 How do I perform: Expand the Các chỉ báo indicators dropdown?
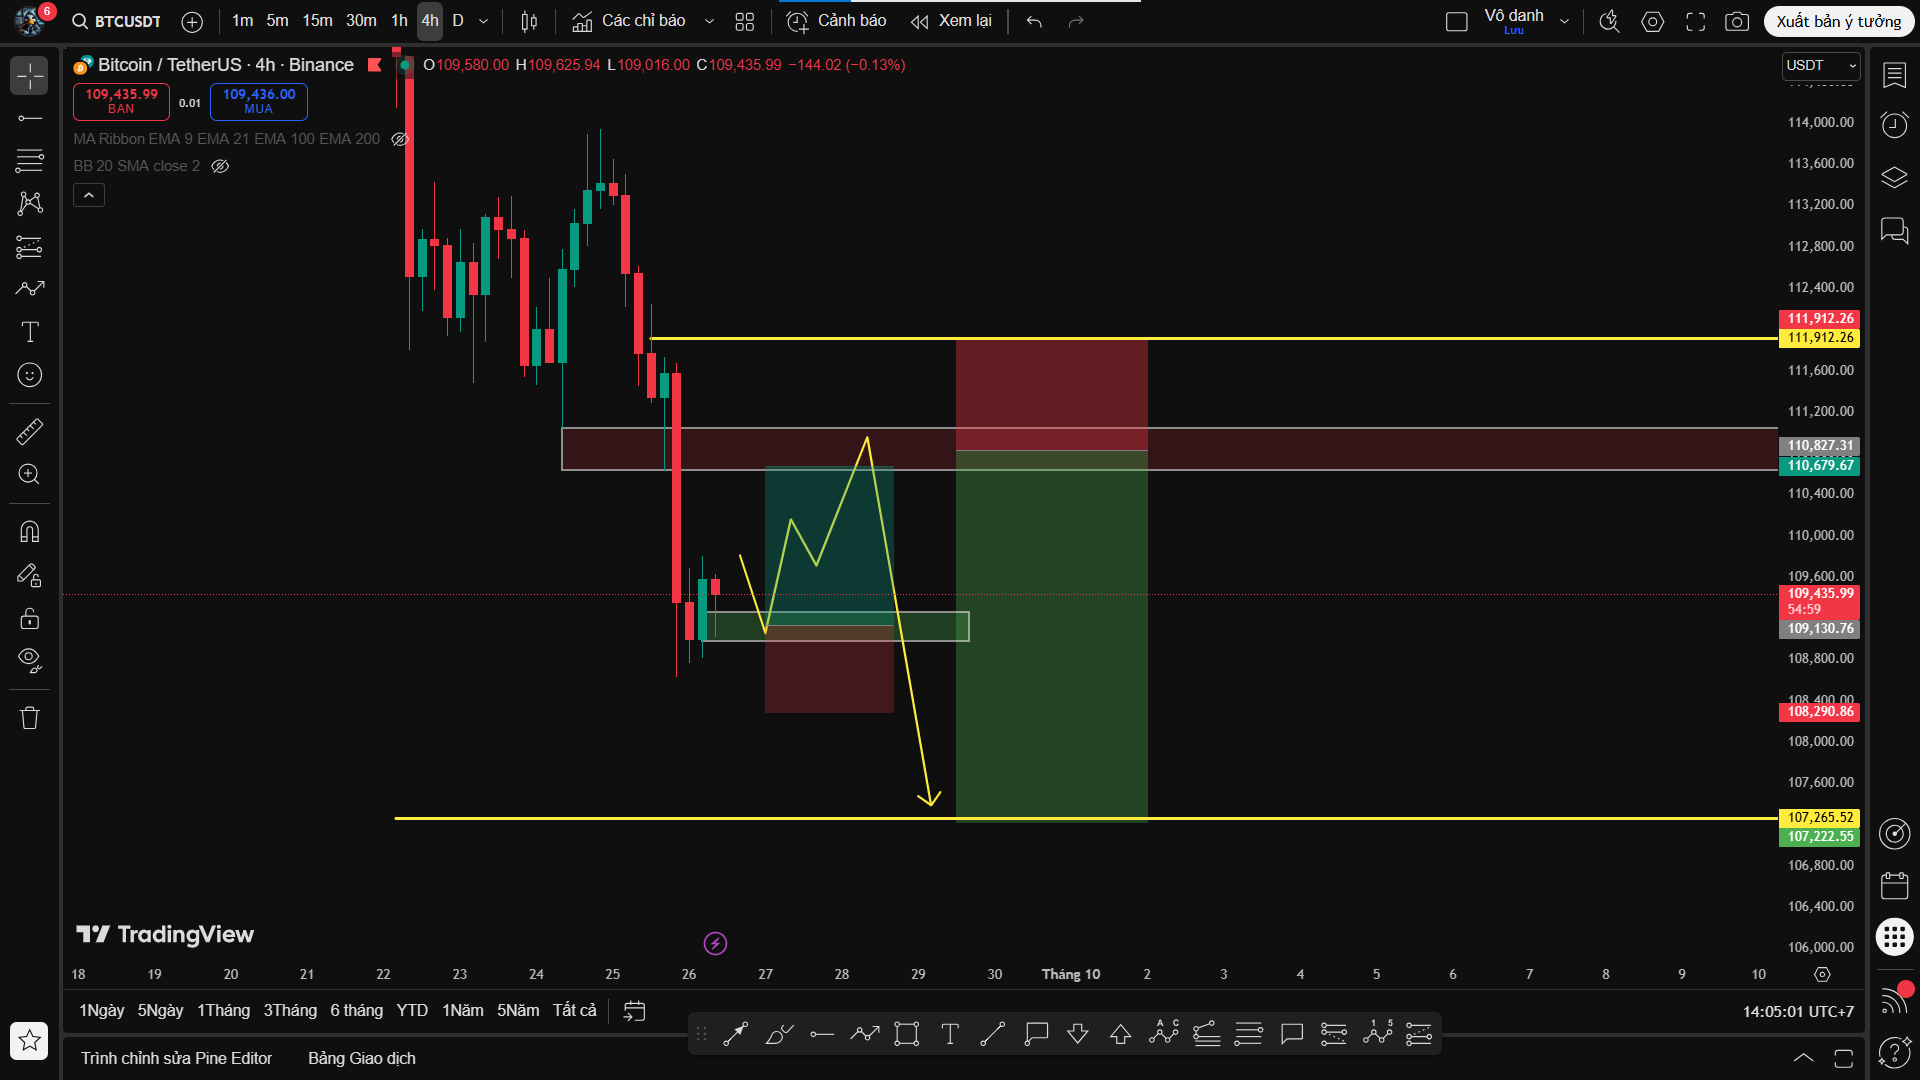[x=709, y=20]
